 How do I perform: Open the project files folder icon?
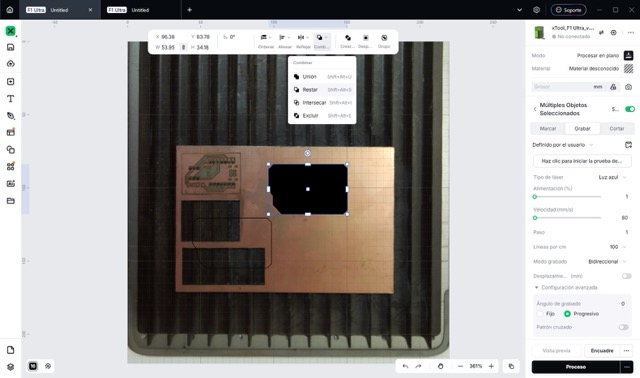[11, 201]
